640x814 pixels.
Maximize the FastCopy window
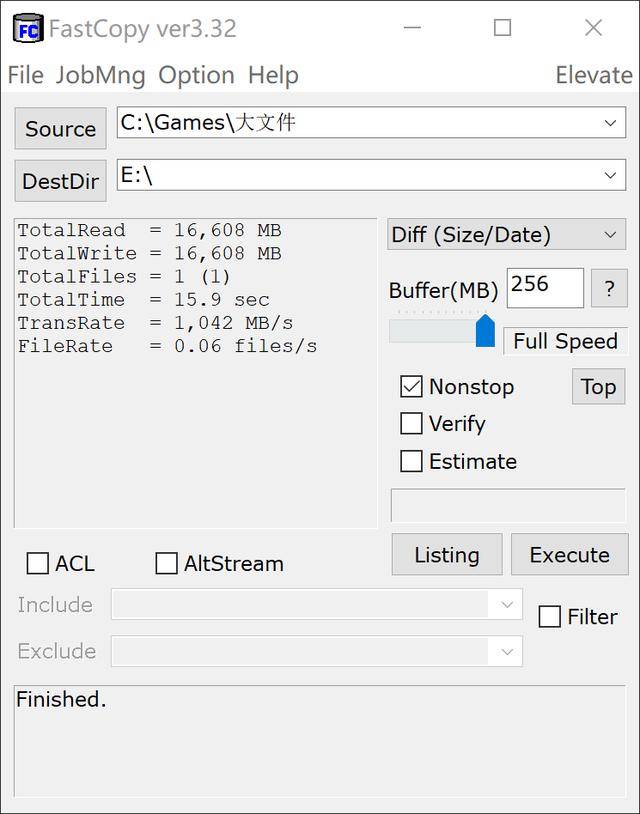[x=502, y=28]
